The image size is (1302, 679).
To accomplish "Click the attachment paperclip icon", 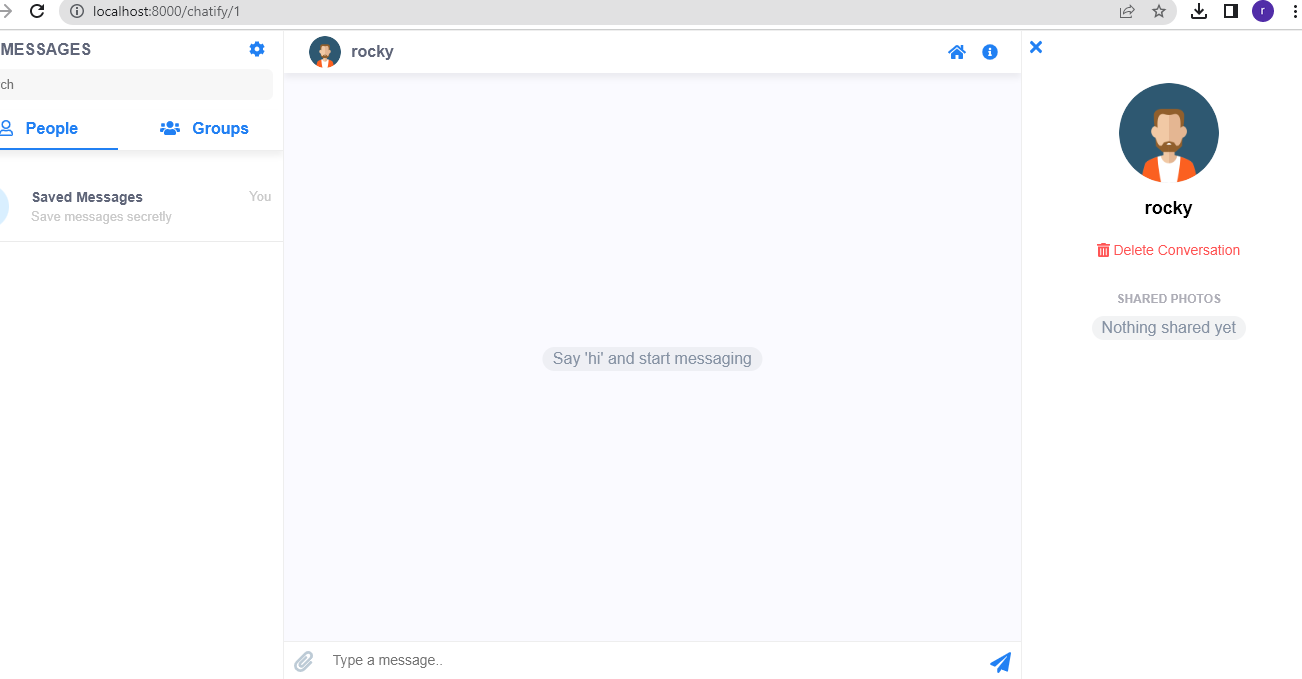I will [x=303, y=661].
